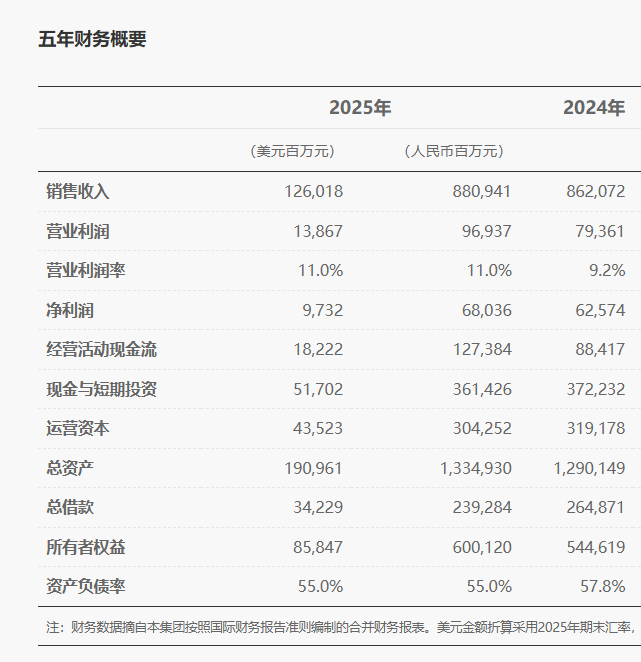This screenshot has width=641, height=662.
Task: Select the 2025年 column header
Action: tap(360, 108)
